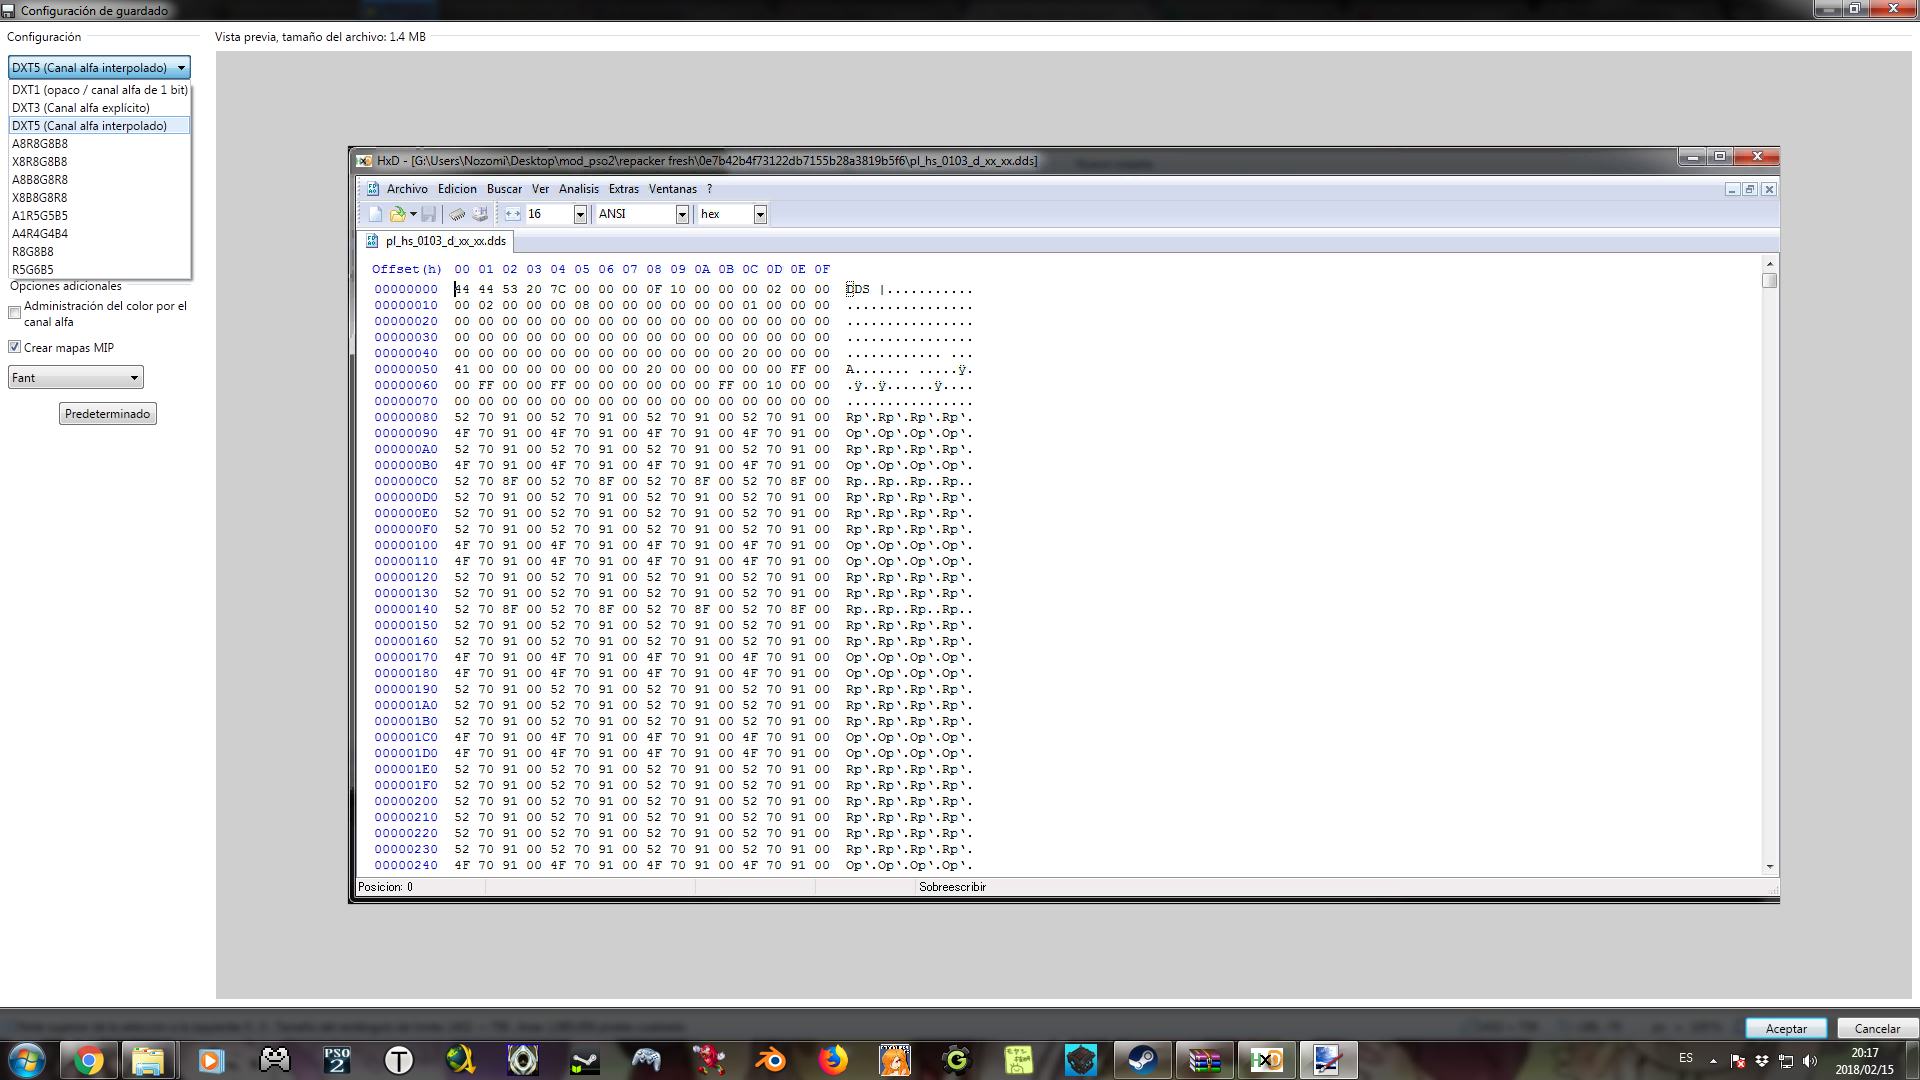Select the pl_hs_0103_d_xx_xx.dds tab
The height and width of the screenshot is (1080, 1920).
445,241
